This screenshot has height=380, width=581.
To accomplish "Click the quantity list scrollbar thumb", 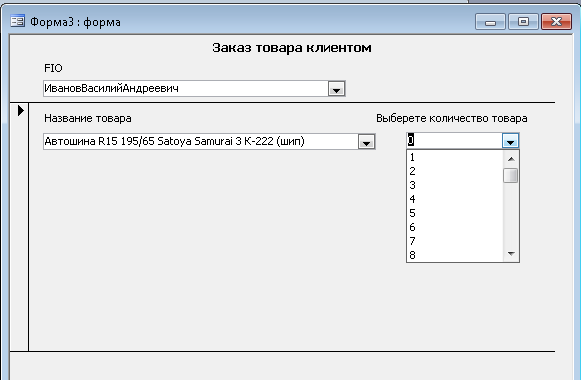I will tap(511, 176).
